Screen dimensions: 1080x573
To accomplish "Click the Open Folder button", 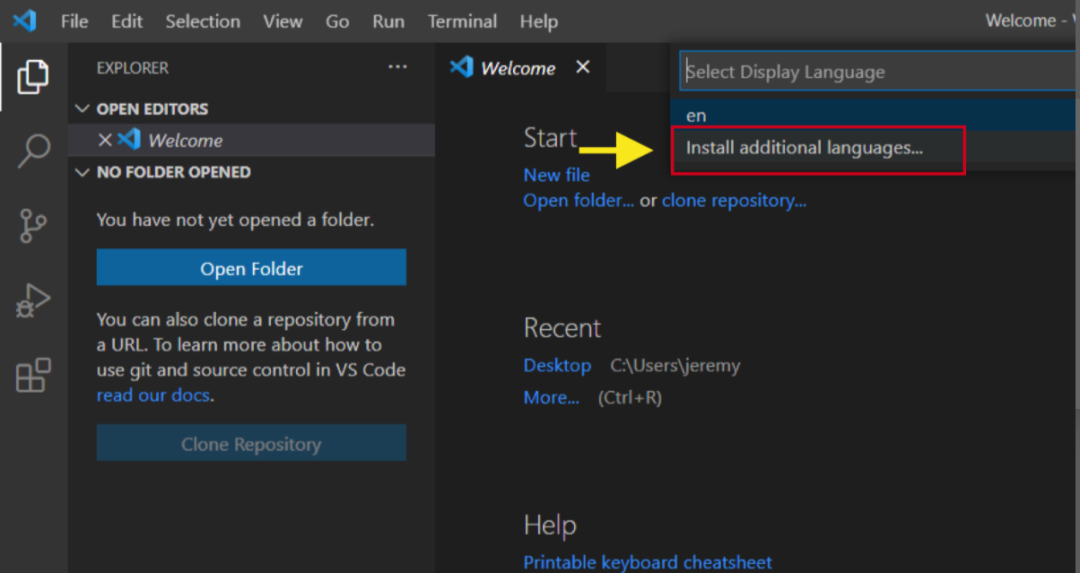I will (251, 267).
